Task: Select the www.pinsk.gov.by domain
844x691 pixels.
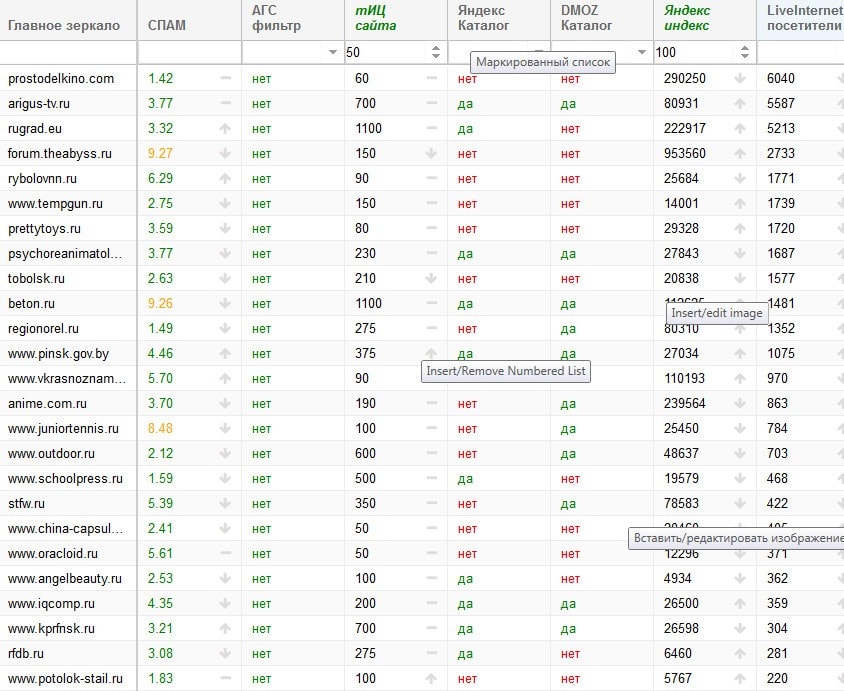Action: pyautogui.click(x=58, y=354)
